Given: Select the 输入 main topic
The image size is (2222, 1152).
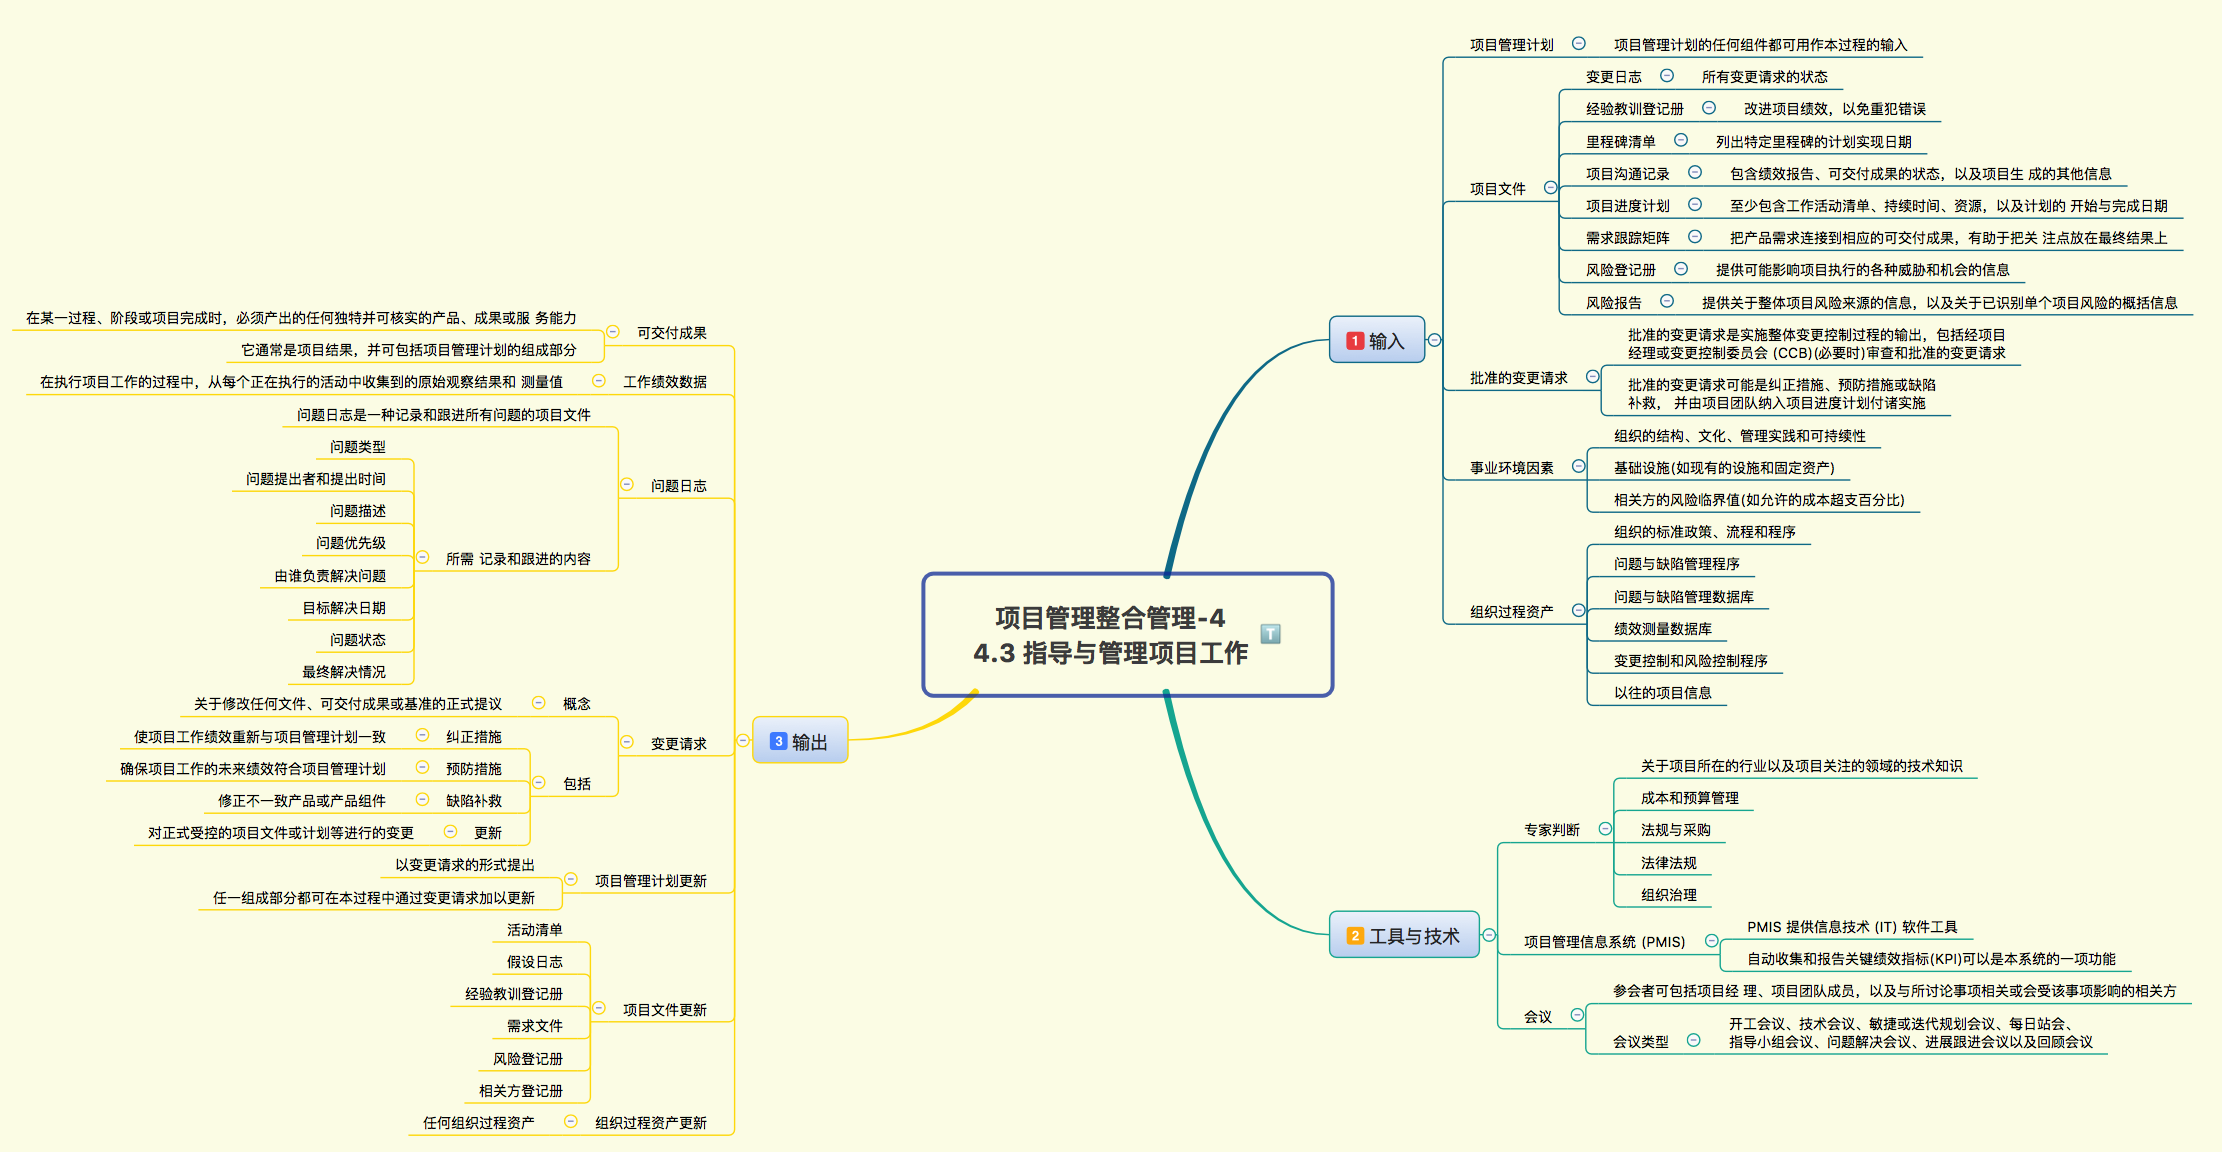Looking at the screenshot, I should pyautogui.click(x=1386, y=341).
